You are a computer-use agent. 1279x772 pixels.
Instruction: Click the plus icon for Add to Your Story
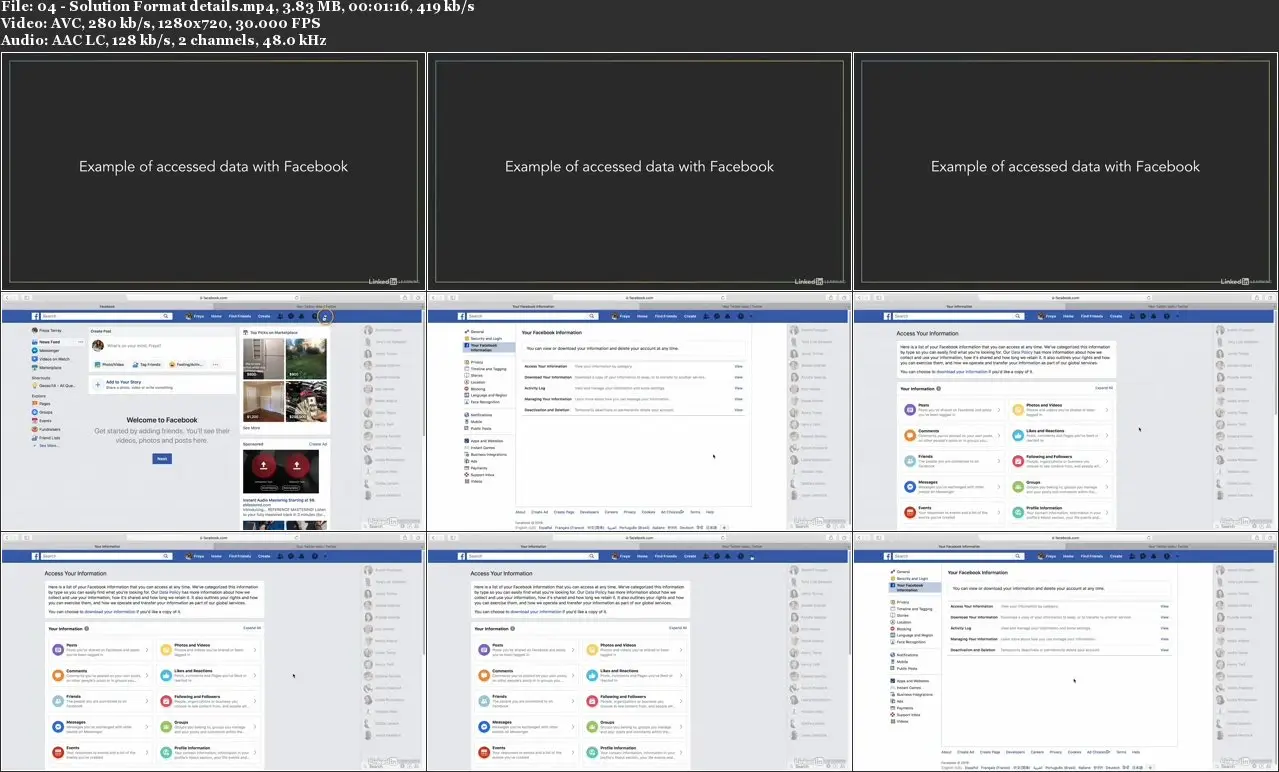pyautogui.click(x=98, y=385)
